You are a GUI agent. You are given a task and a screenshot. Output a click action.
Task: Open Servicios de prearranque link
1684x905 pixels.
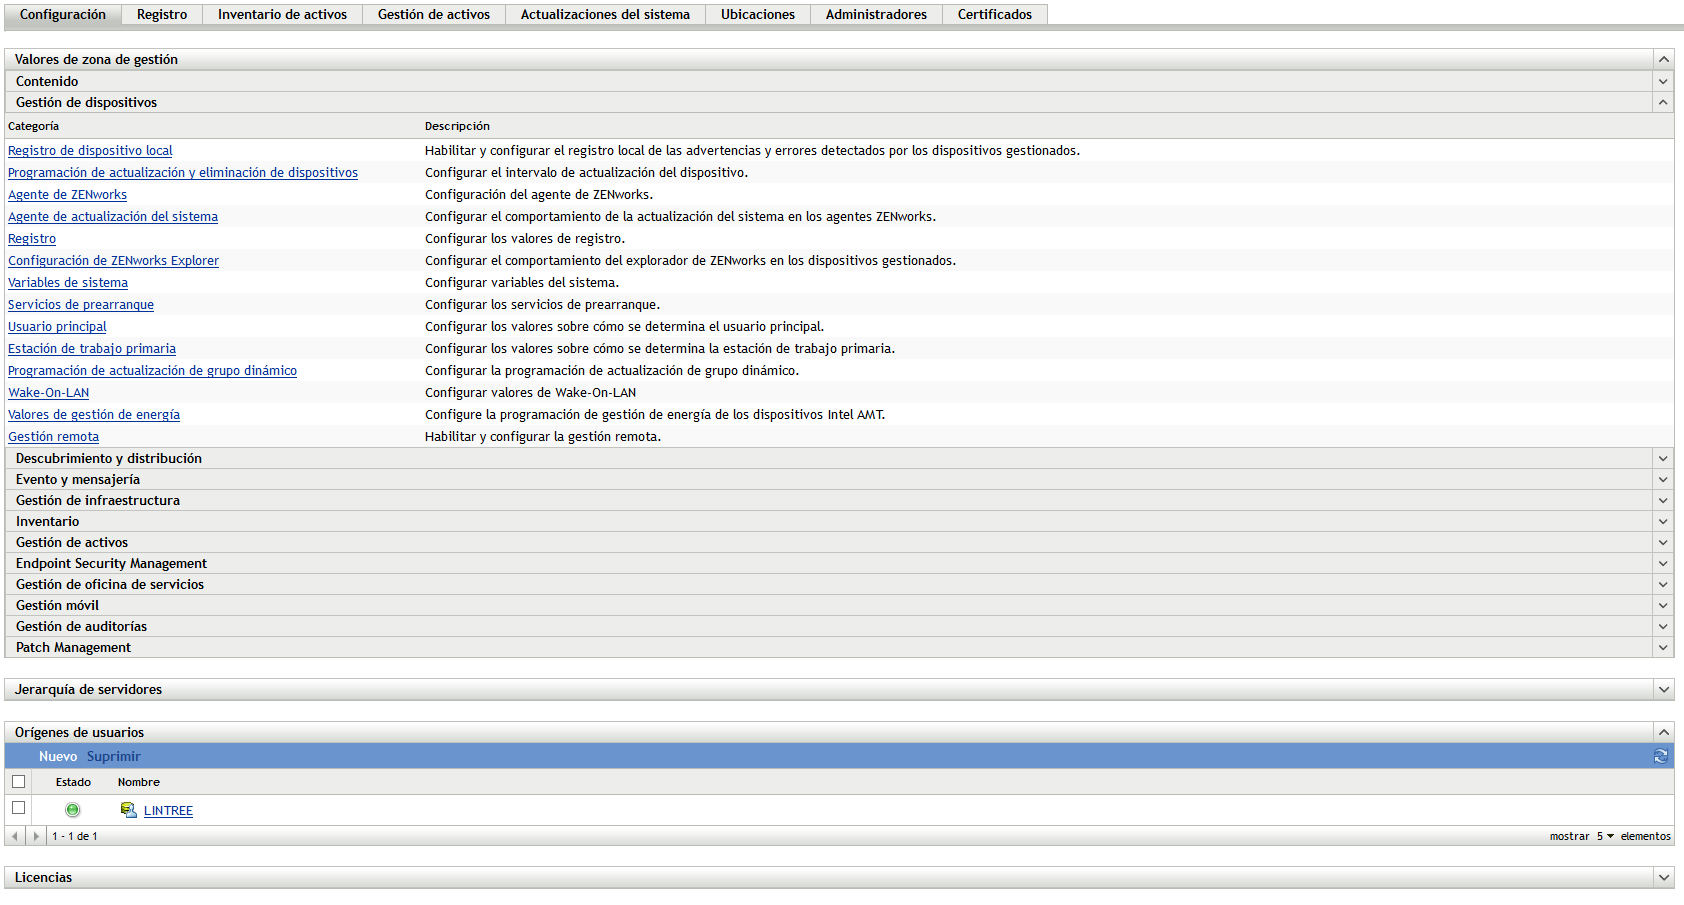(x=81, y=305)
